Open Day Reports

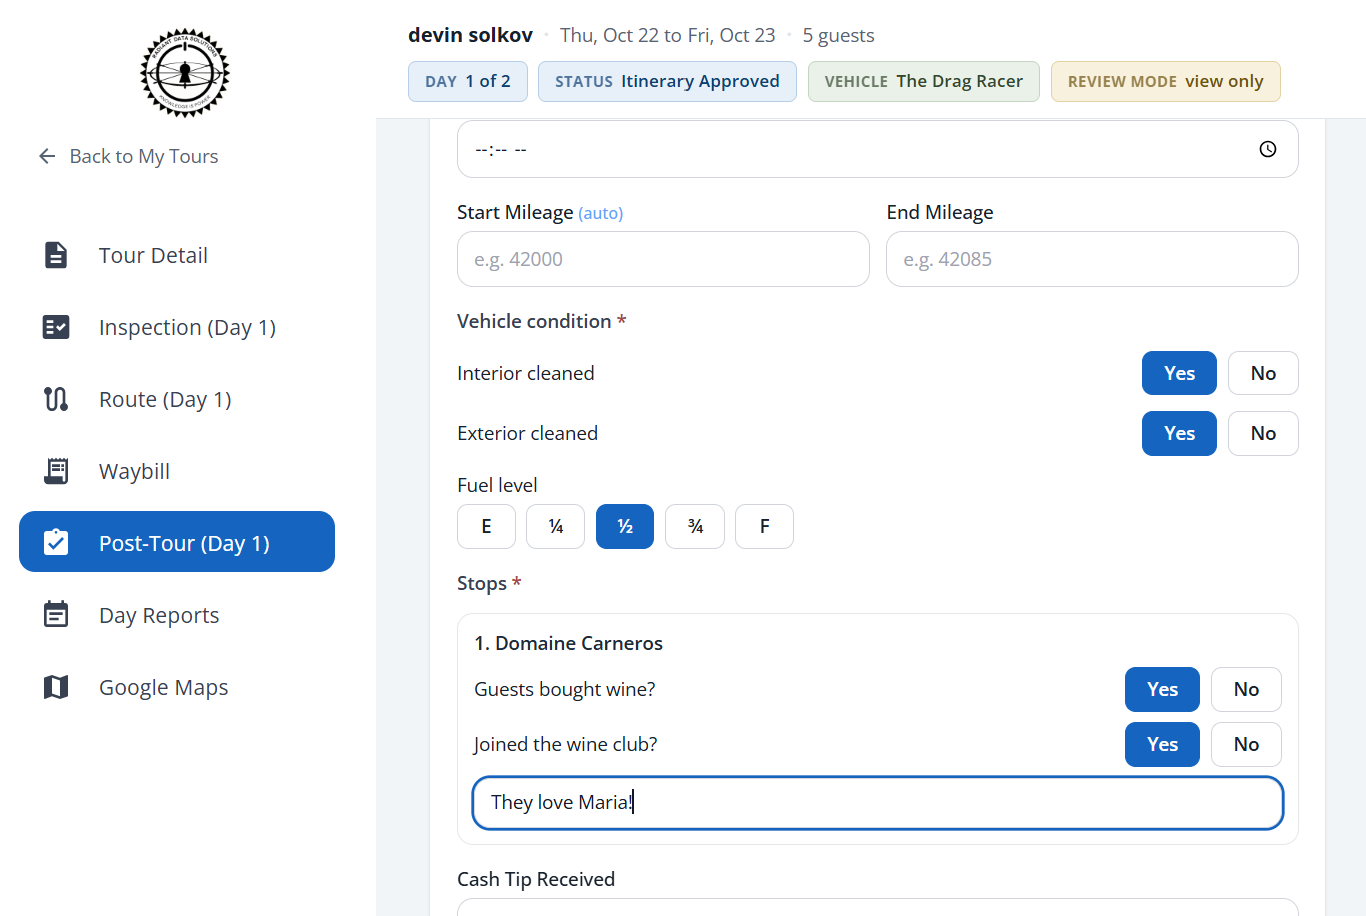(177, 615)
